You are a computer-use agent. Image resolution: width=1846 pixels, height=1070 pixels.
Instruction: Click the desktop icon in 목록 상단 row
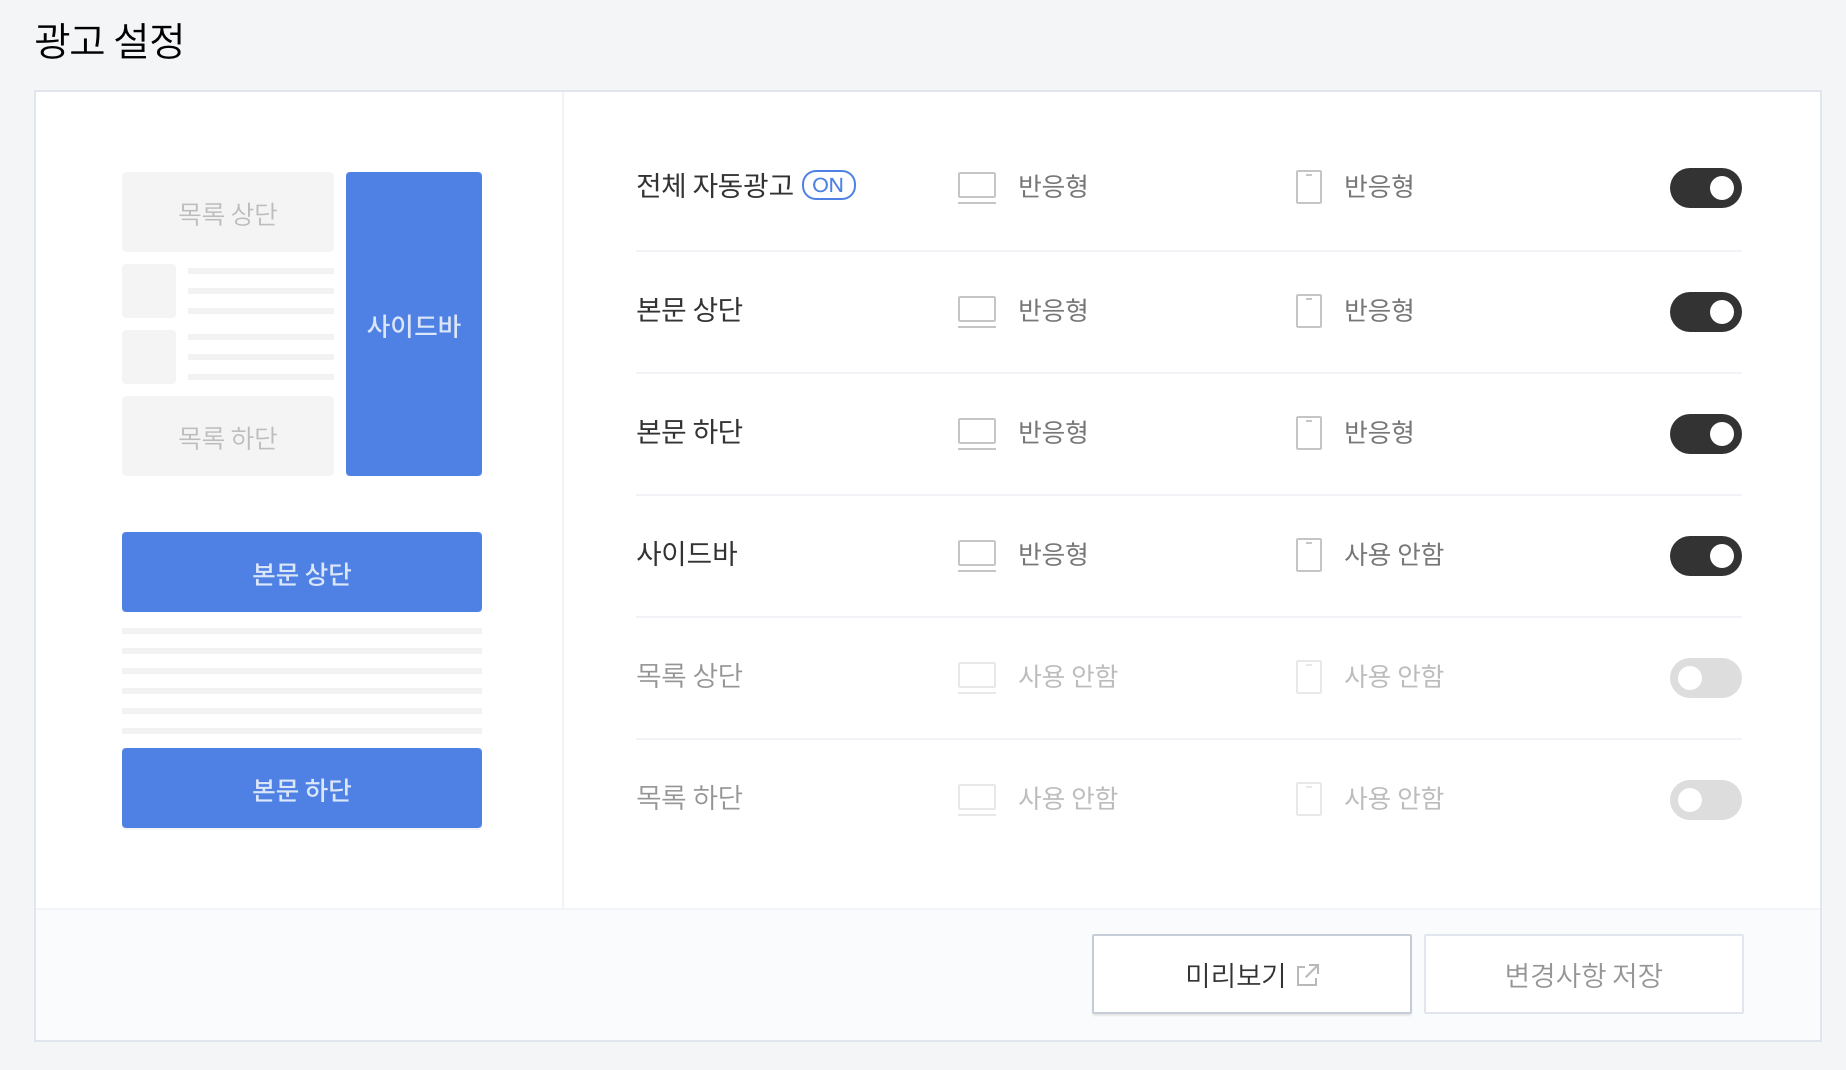pos(977,677)
